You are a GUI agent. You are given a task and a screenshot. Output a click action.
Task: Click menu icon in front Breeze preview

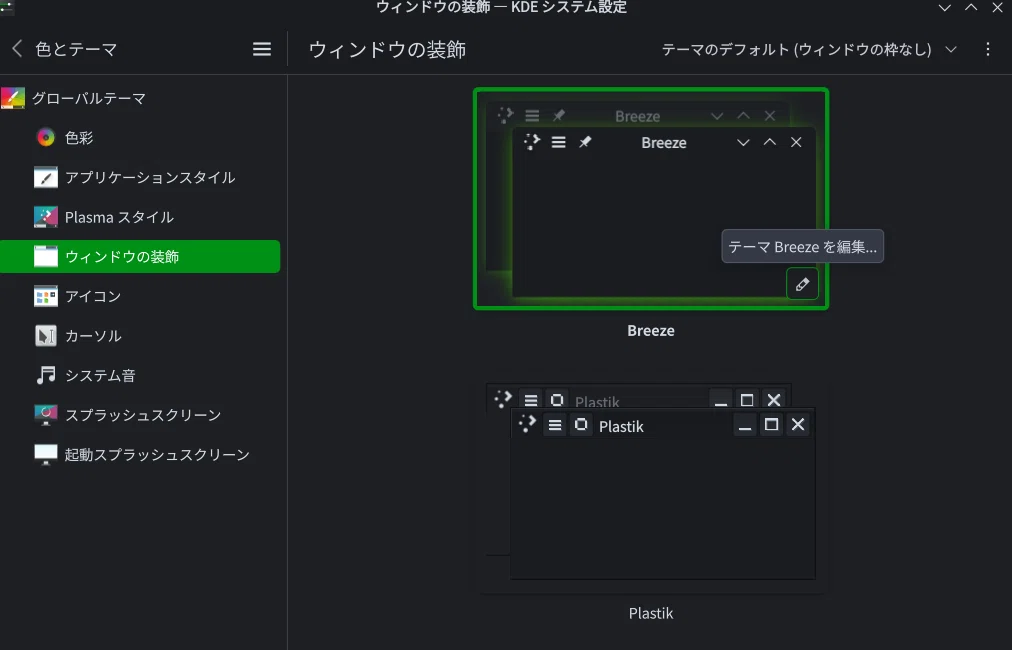click(558, 142)
